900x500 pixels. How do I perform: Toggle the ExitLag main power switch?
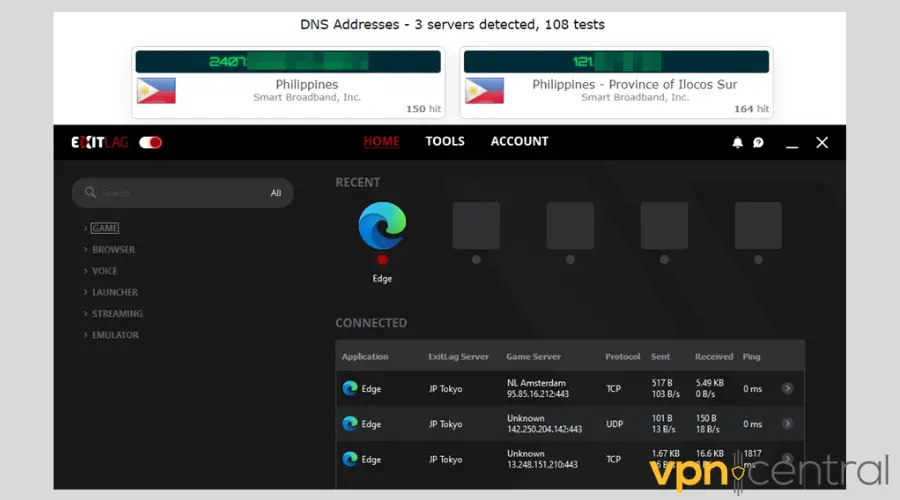coord(150,142)
